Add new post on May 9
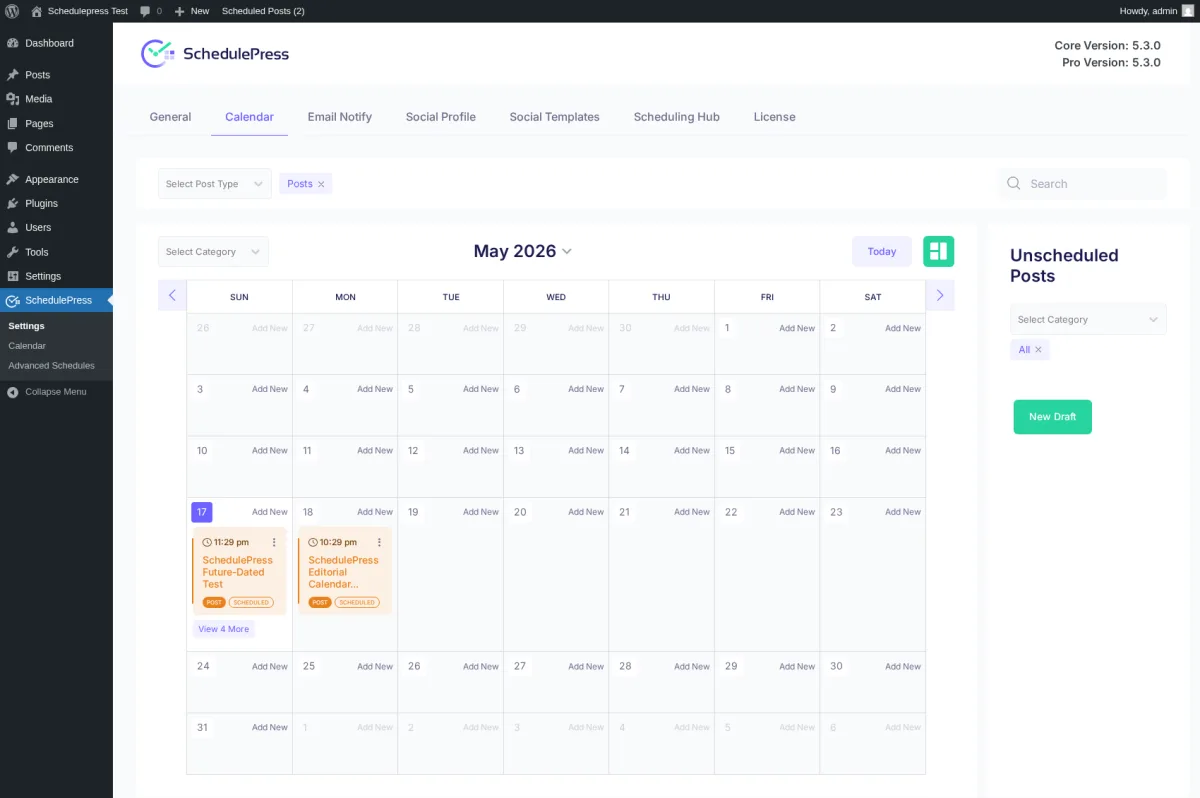1200x798 pixels. pyautogui.click(x=903, y=389)
